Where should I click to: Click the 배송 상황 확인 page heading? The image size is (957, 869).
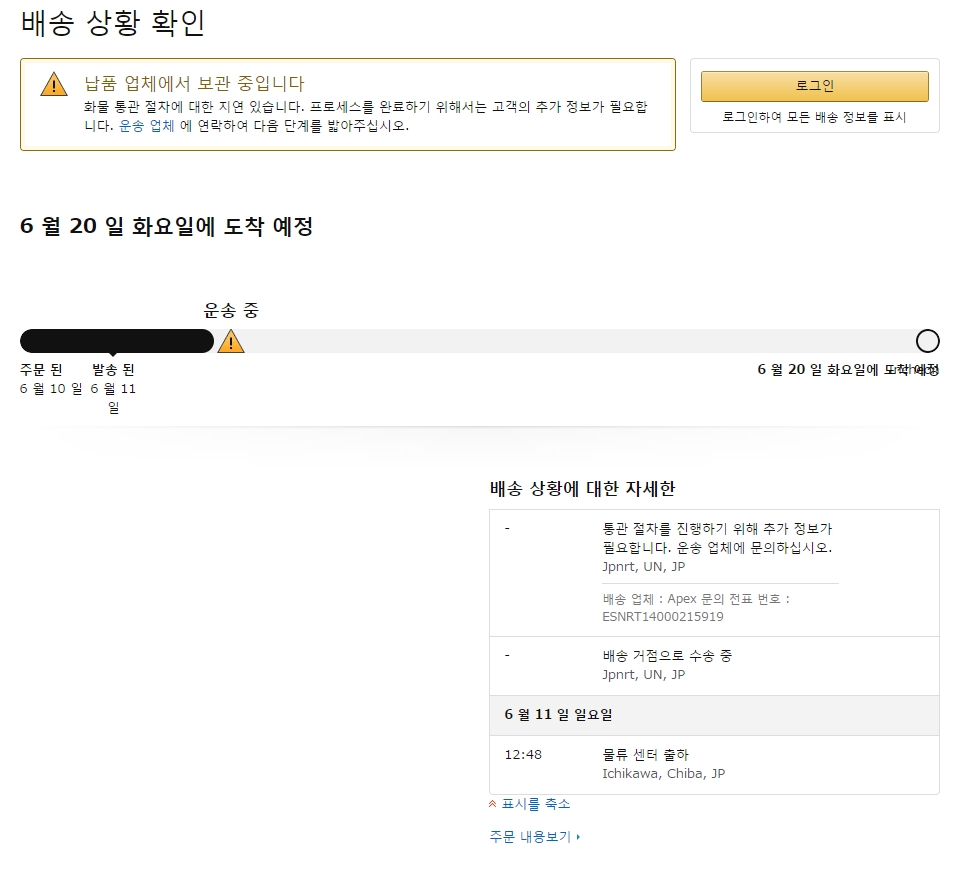pos(113,23)
